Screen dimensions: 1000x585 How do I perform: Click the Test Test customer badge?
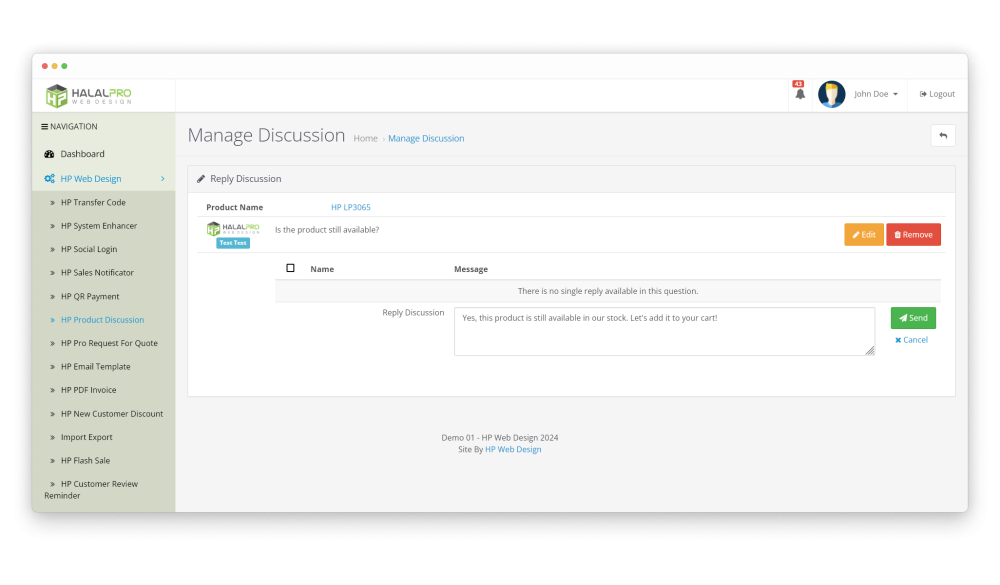[233, 243]
